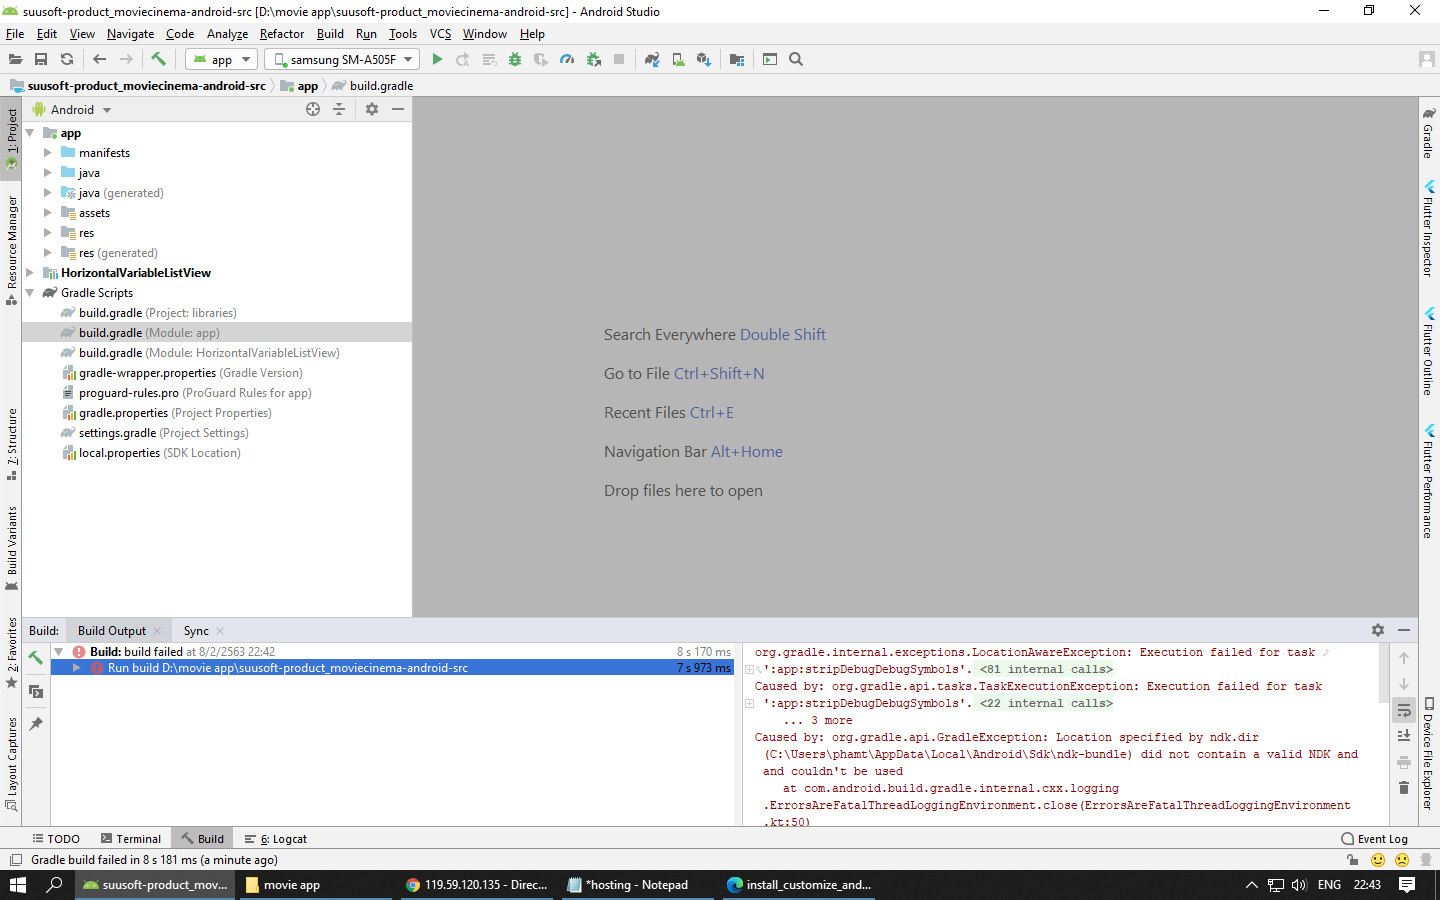The width and height of the screenshot is (1440, 900).
Task: Click the print icon in build console
Action: tap(1404, 762)
